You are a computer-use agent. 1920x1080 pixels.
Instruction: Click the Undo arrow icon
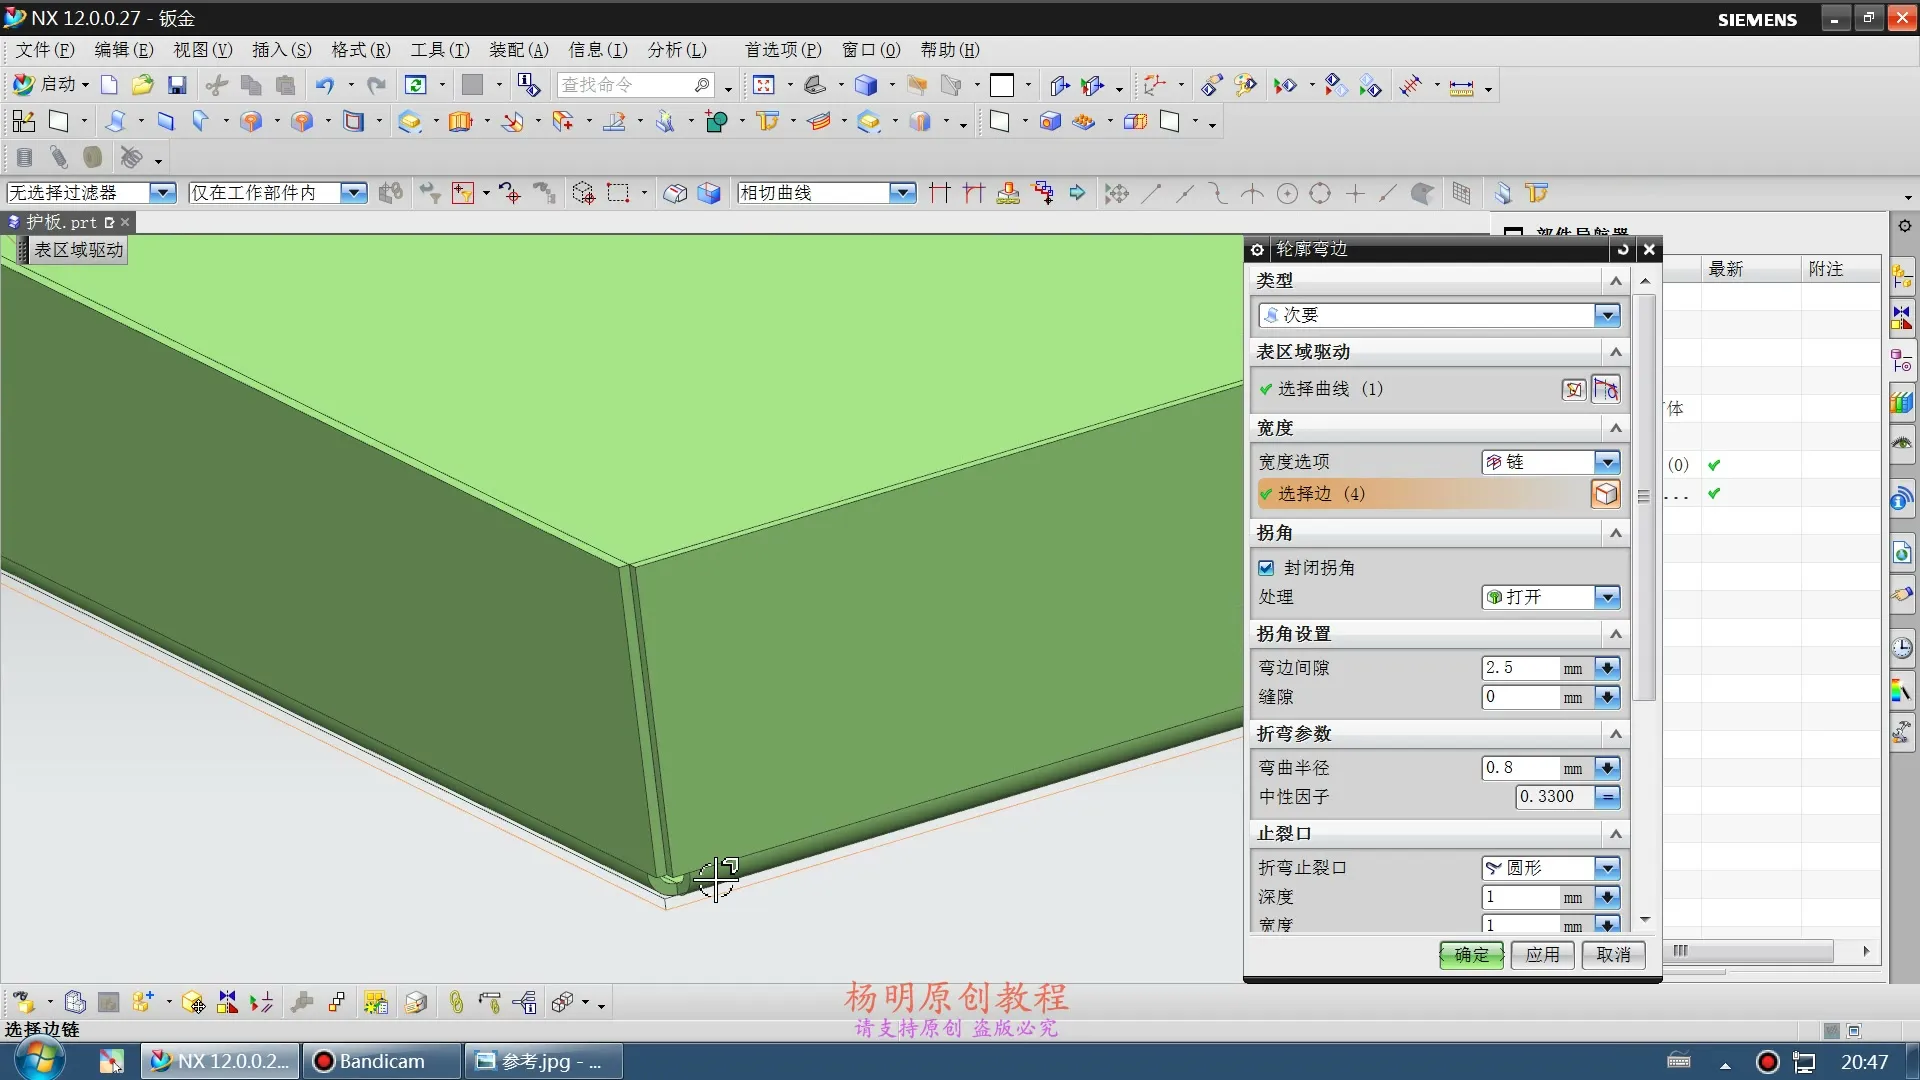(x=324, y=86)
